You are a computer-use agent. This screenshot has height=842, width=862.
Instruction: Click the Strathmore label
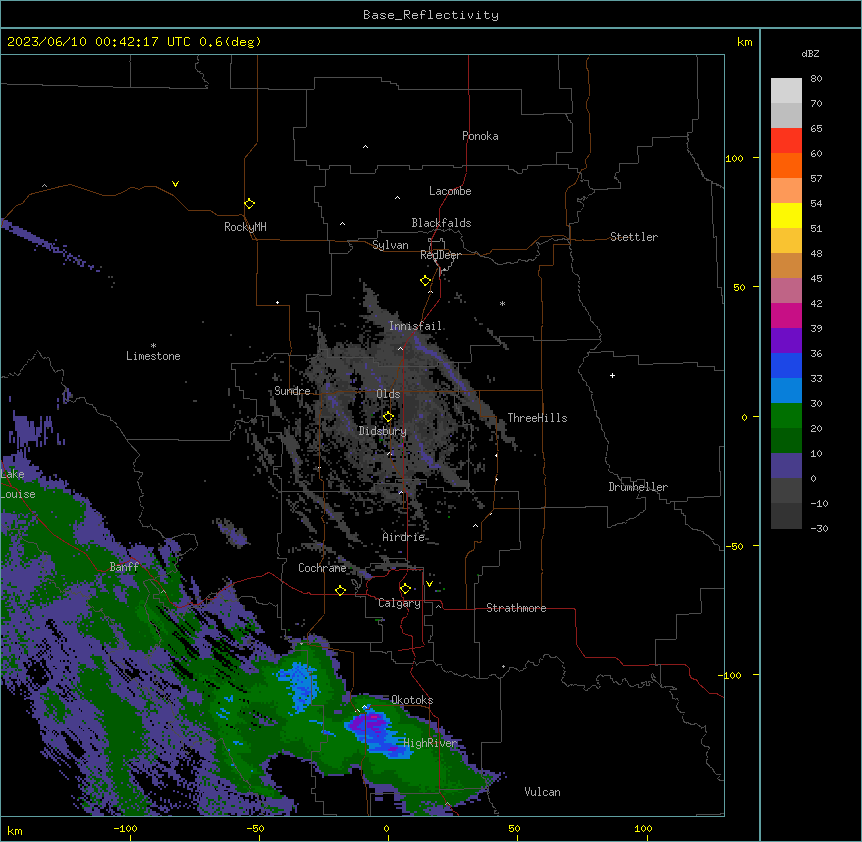pos(516,608)
